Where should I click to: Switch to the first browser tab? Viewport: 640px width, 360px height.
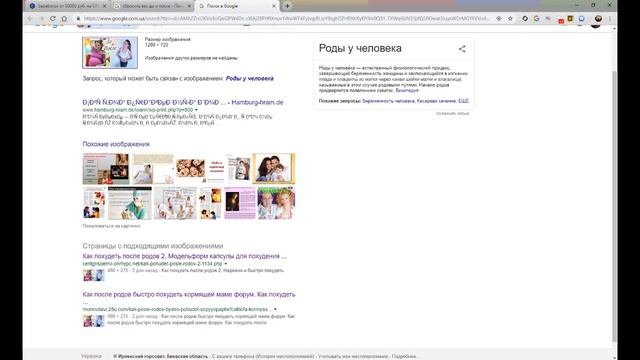(x=67, y=6)
